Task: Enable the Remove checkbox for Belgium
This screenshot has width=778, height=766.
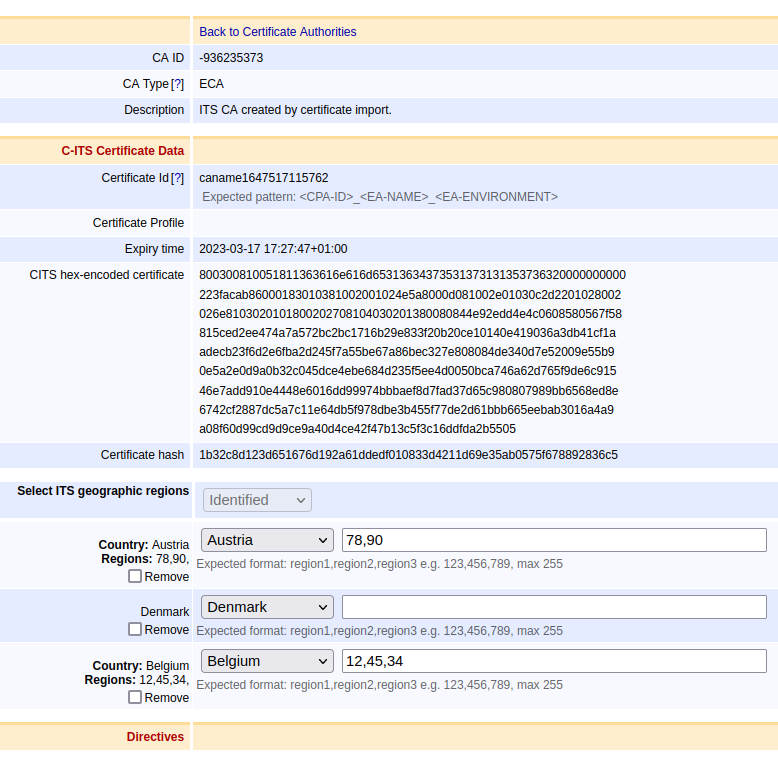Action: point(135,697)
